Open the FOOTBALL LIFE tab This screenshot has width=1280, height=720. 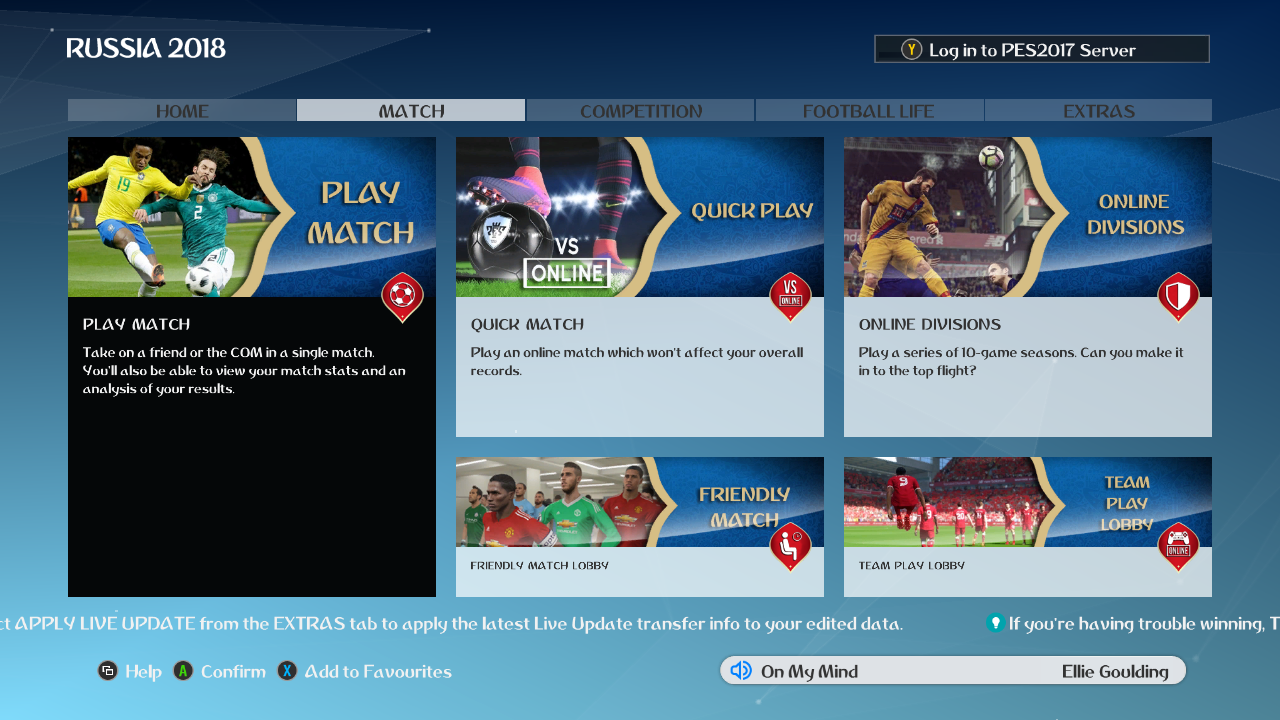point(869,110)
